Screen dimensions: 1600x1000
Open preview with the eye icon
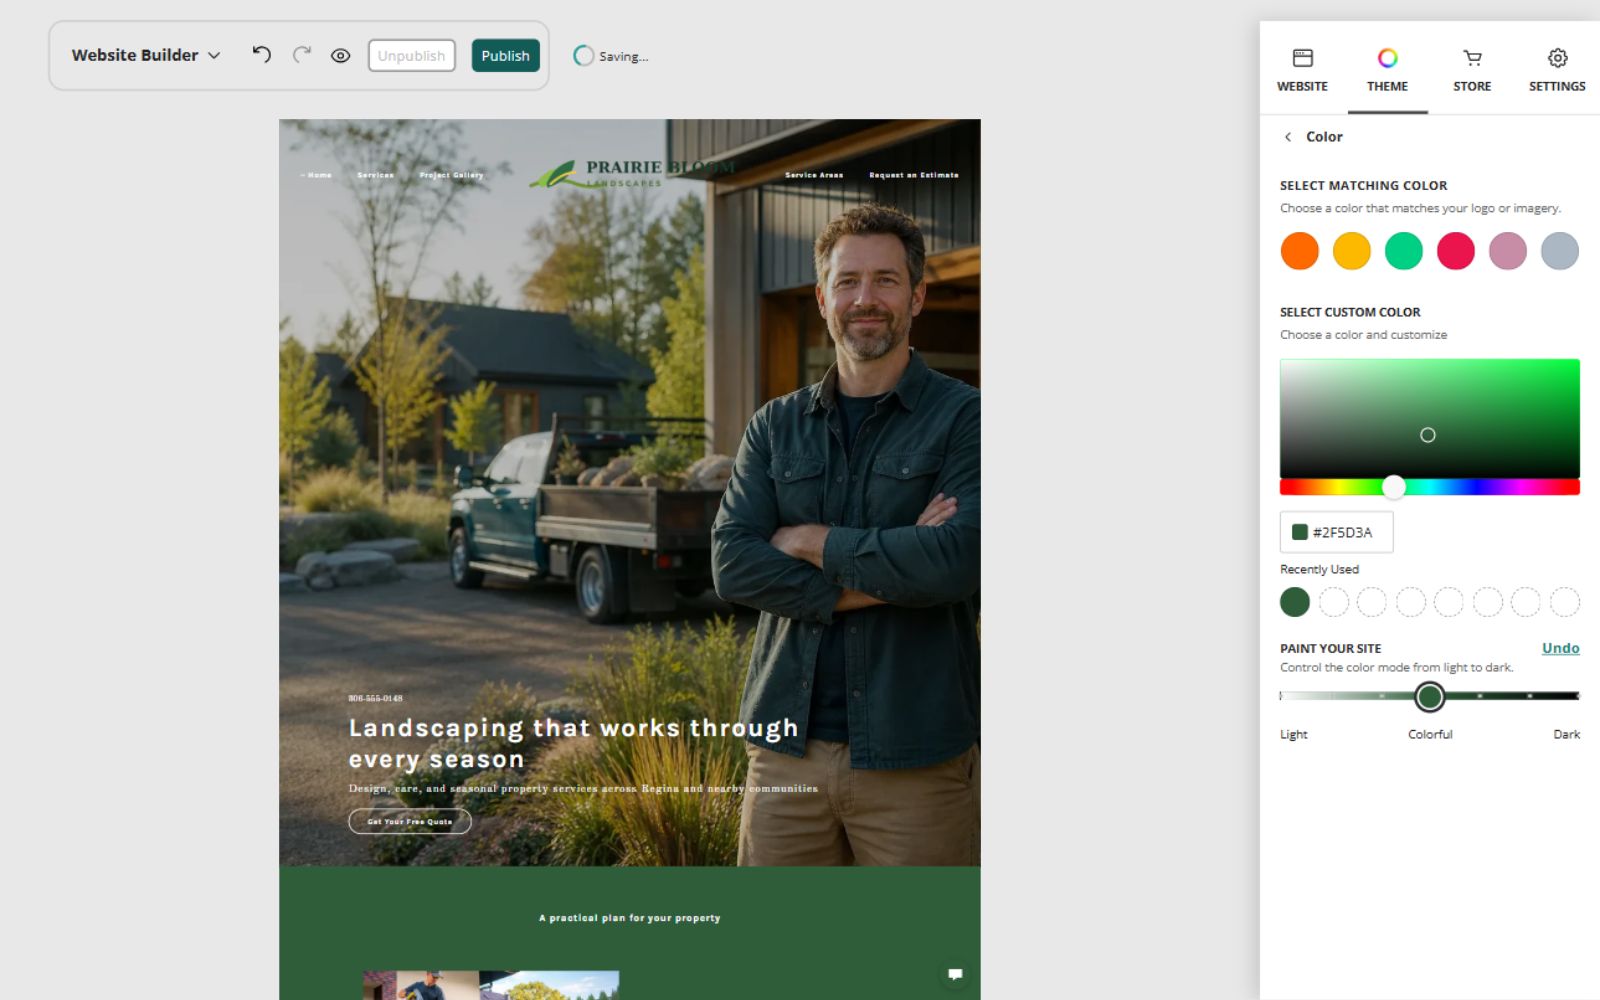click(x=340, y=56)
